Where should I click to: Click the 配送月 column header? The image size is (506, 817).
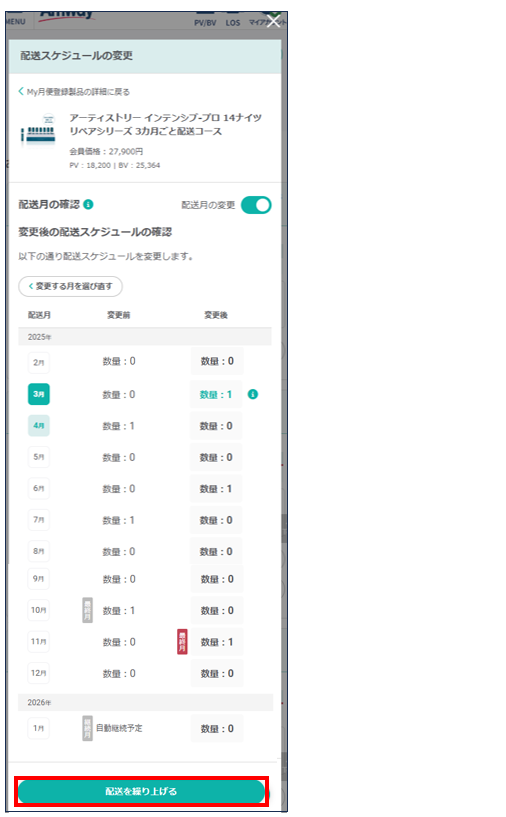(39, 315)
